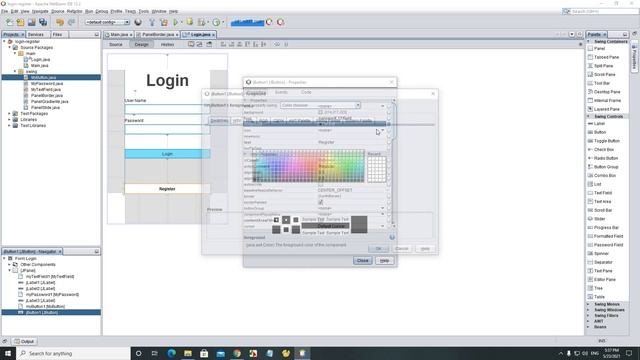Click Help button next to Close
This screenshot has height=360, width=640.
(384, 260)
